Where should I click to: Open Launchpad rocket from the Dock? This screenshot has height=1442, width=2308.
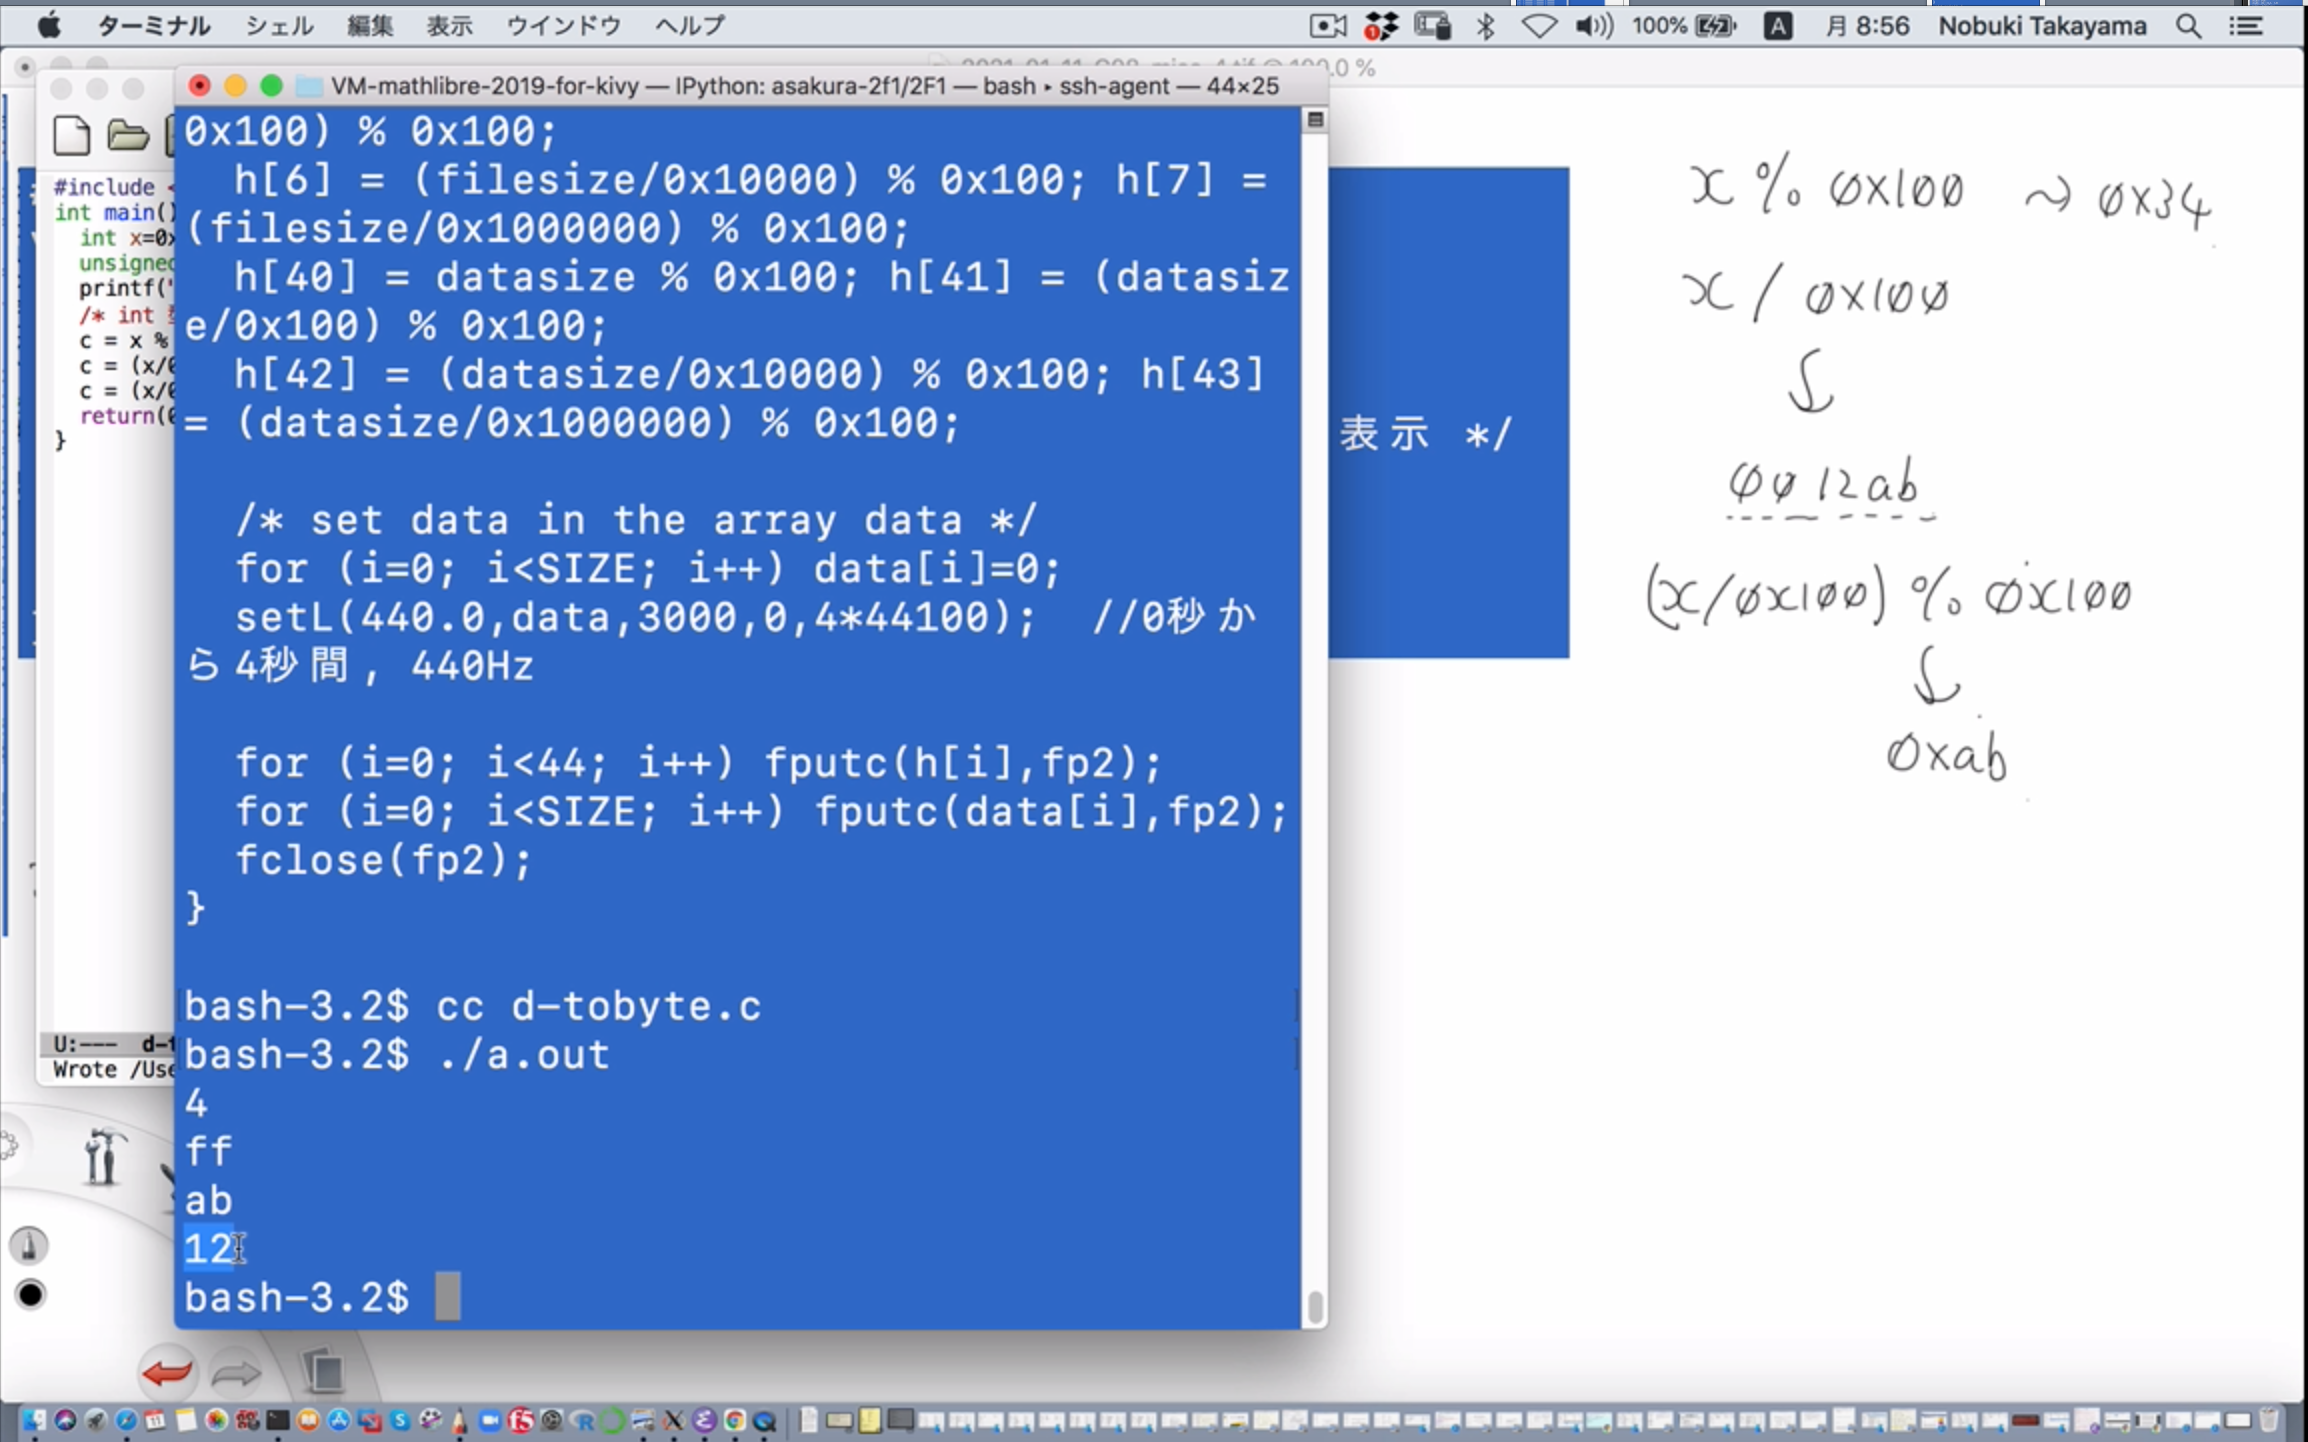pos(96,1420)
